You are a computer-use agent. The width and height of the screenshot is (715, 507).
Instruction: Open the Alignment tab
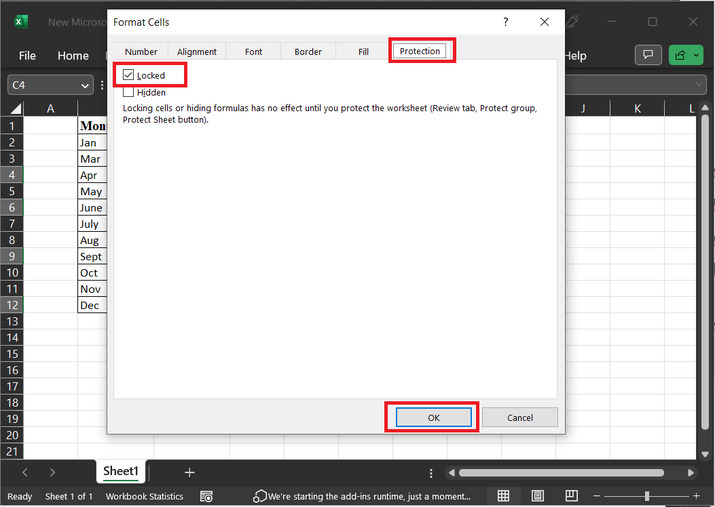tap(197, 51)
